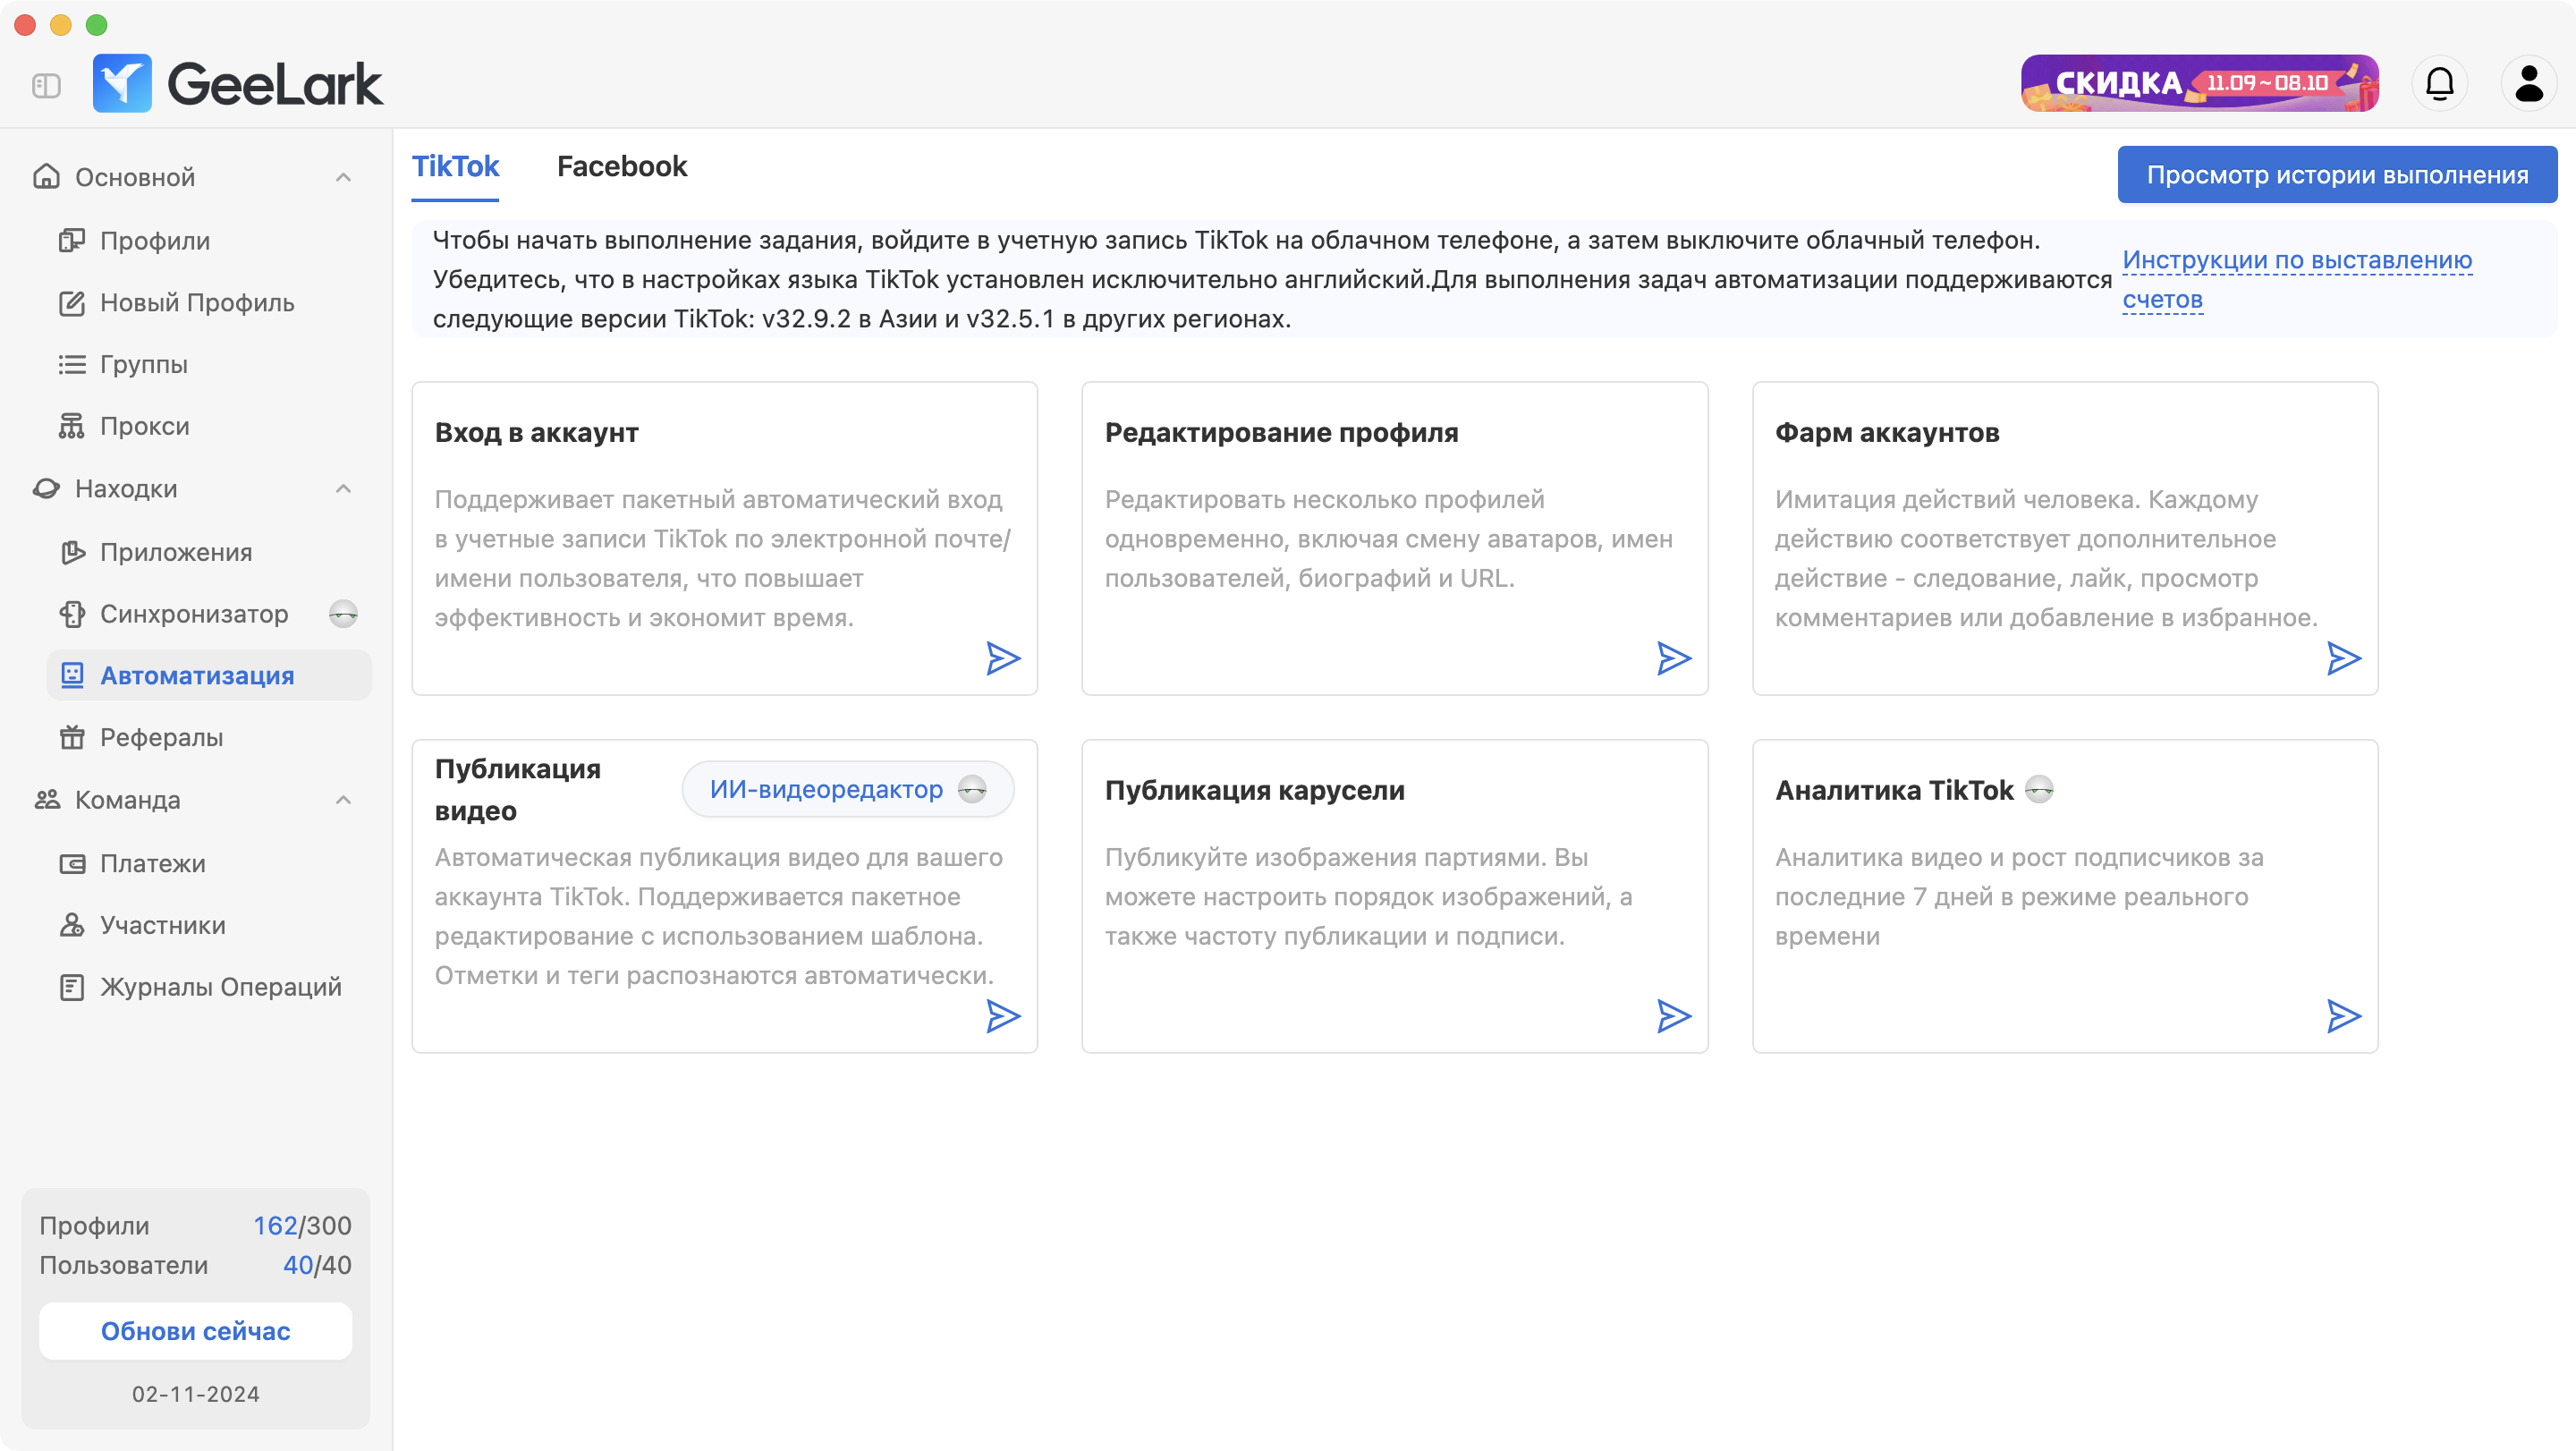This screenshot has width=2576, height=1451.
Task: Open the СКИДКА discount banner
Action: pos(2199,83)
